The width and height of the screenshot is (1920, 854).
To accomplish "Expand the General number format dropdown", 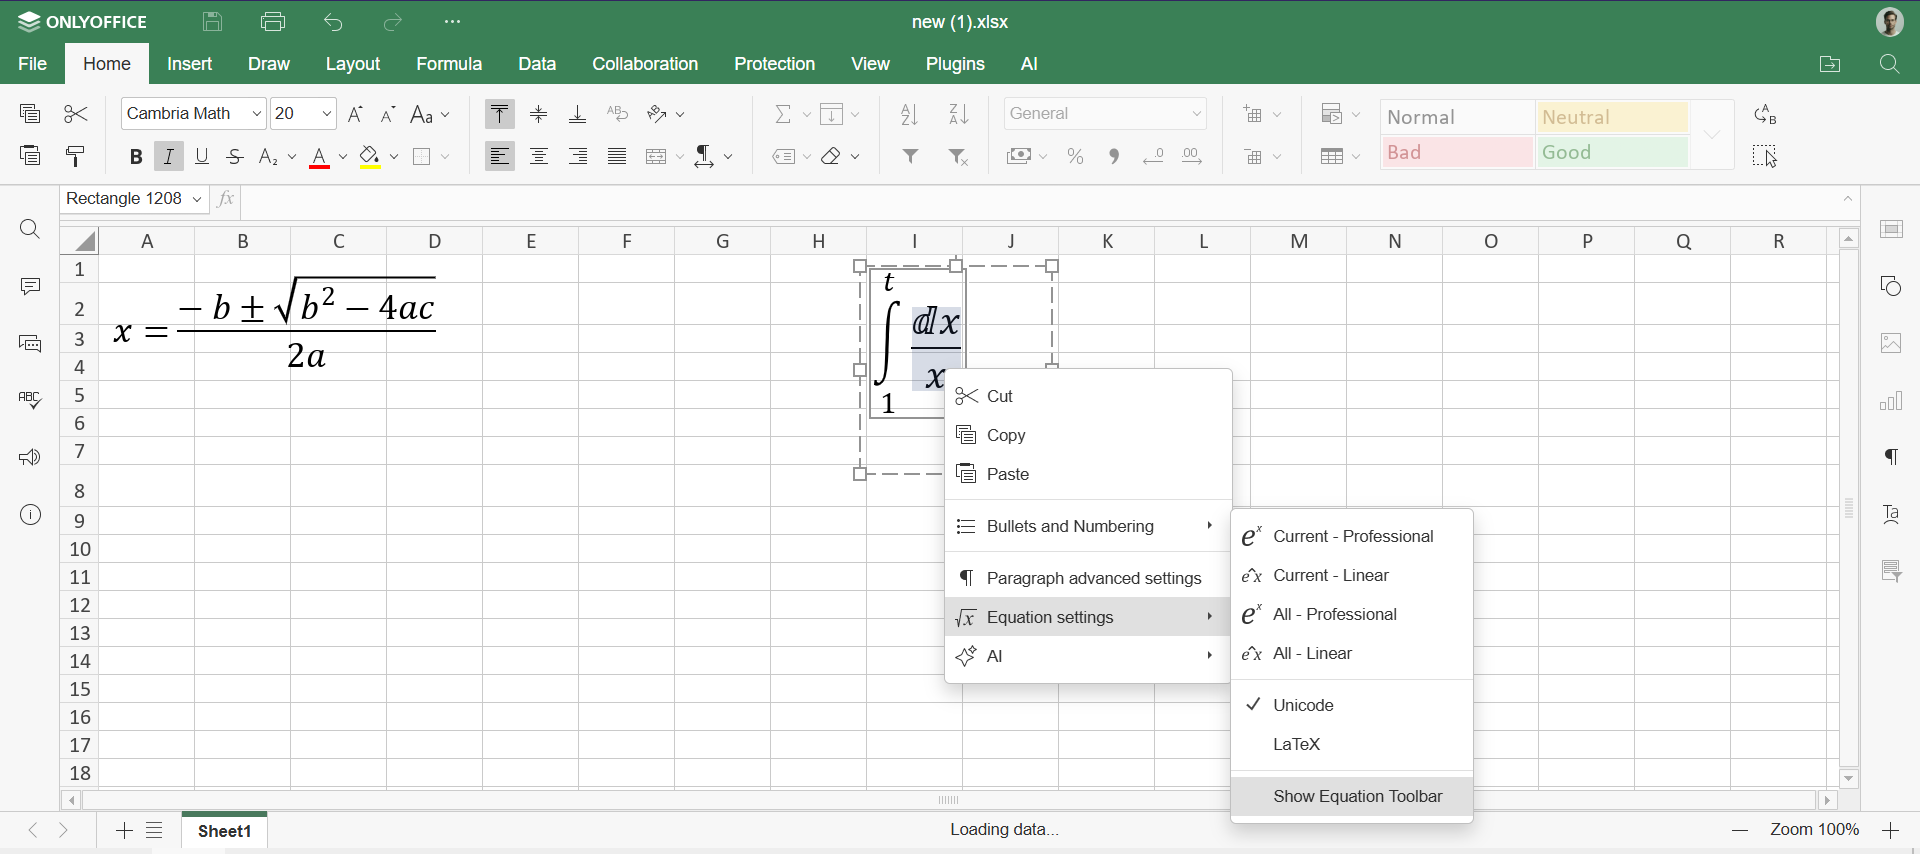I will 1196,114.
